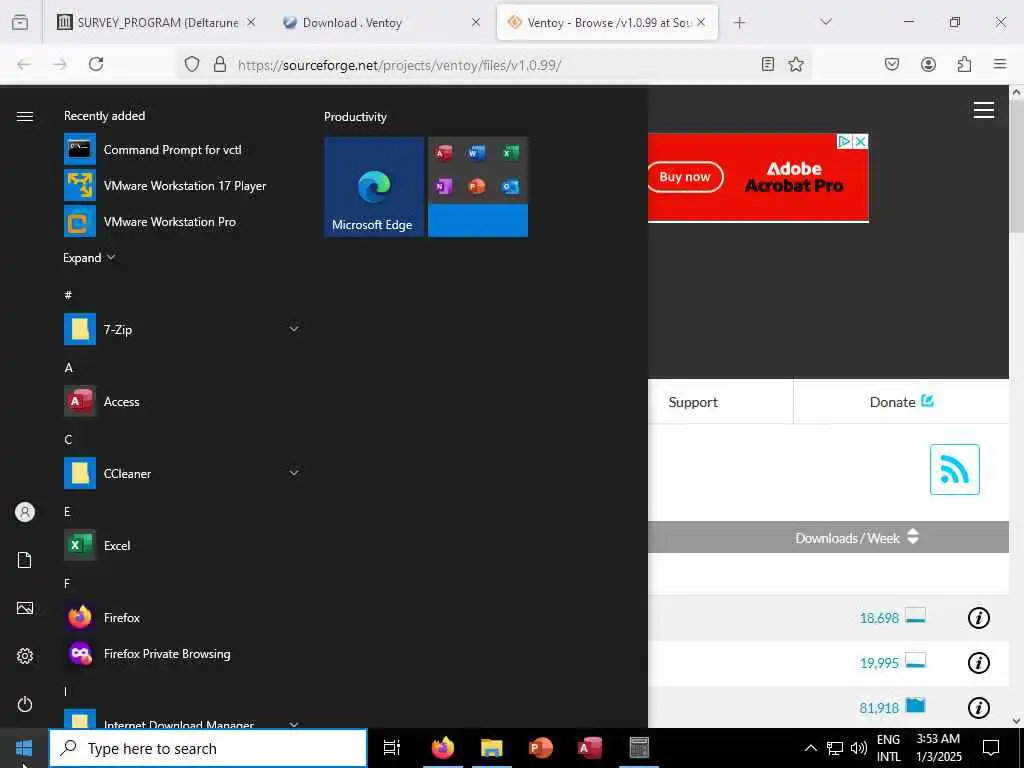Bookmark this page with the star
The height and width of the screenshot is (768, 1024).
pos(795,64)
